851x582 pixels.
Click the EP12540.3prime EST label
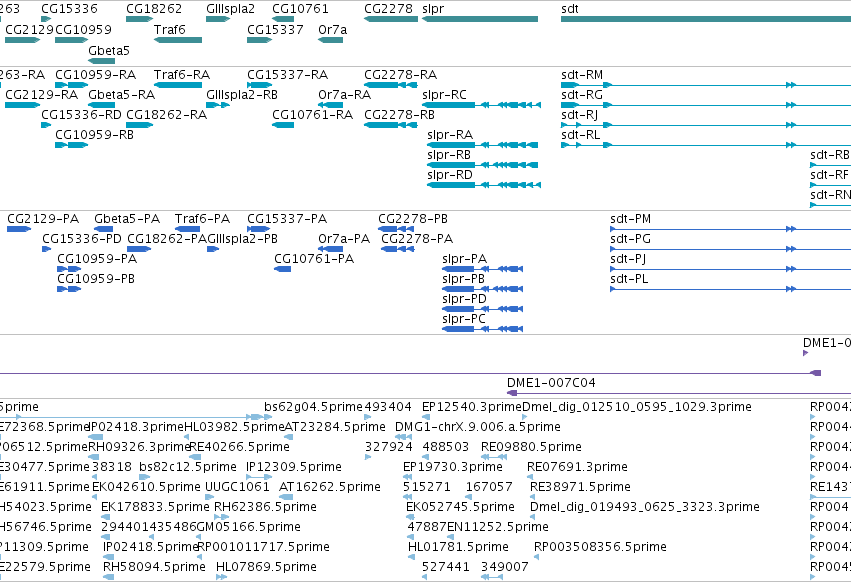tap(472, 407)
